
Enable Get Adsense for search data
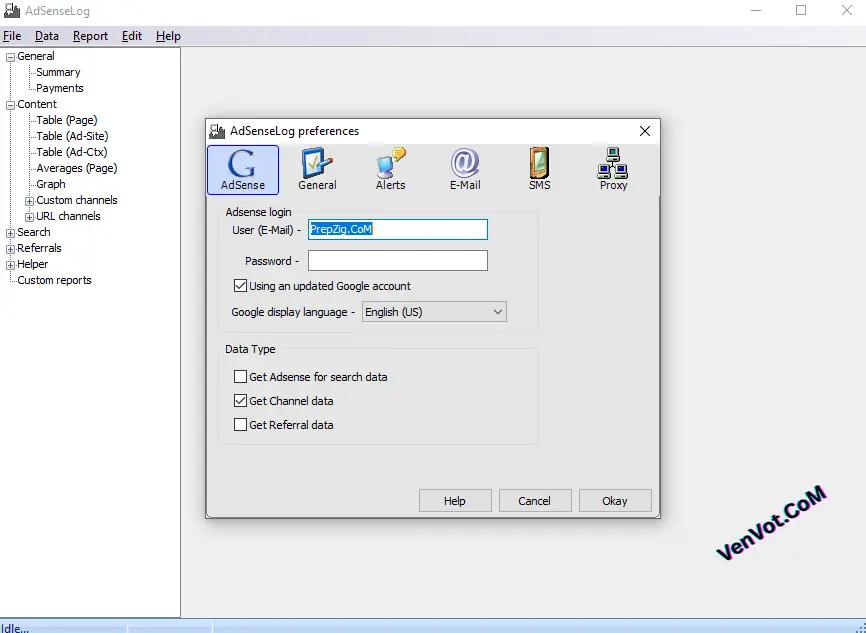click(240, 377)
